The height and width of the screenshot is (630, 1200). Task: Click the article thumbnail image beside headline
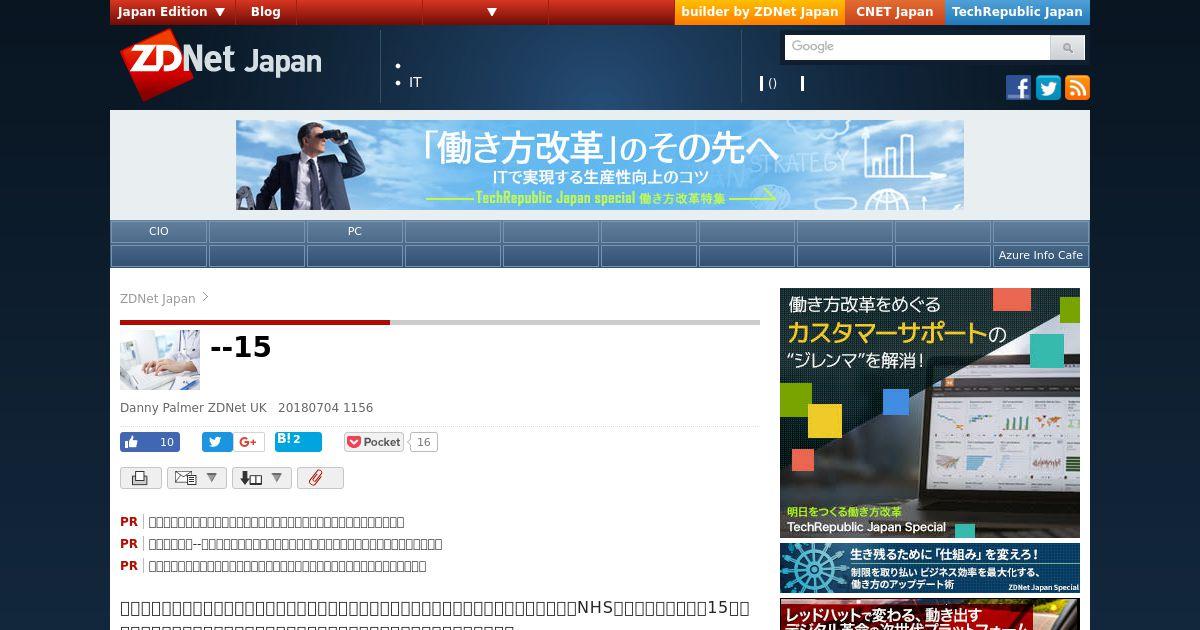(160, 360)
